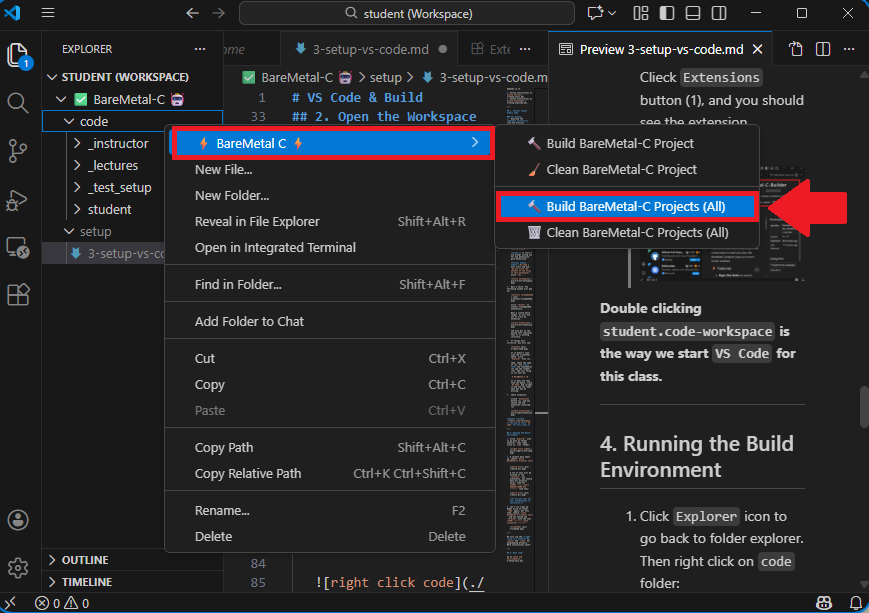Open the Source Control view
Image resolution: width=869 pixels, height=613 pixels.
click(x=18, y=151)
